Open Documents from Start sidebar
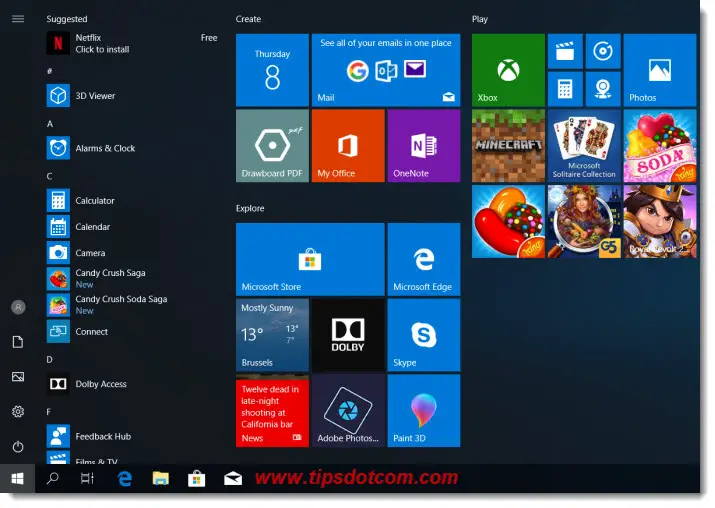 pos(18,342)
